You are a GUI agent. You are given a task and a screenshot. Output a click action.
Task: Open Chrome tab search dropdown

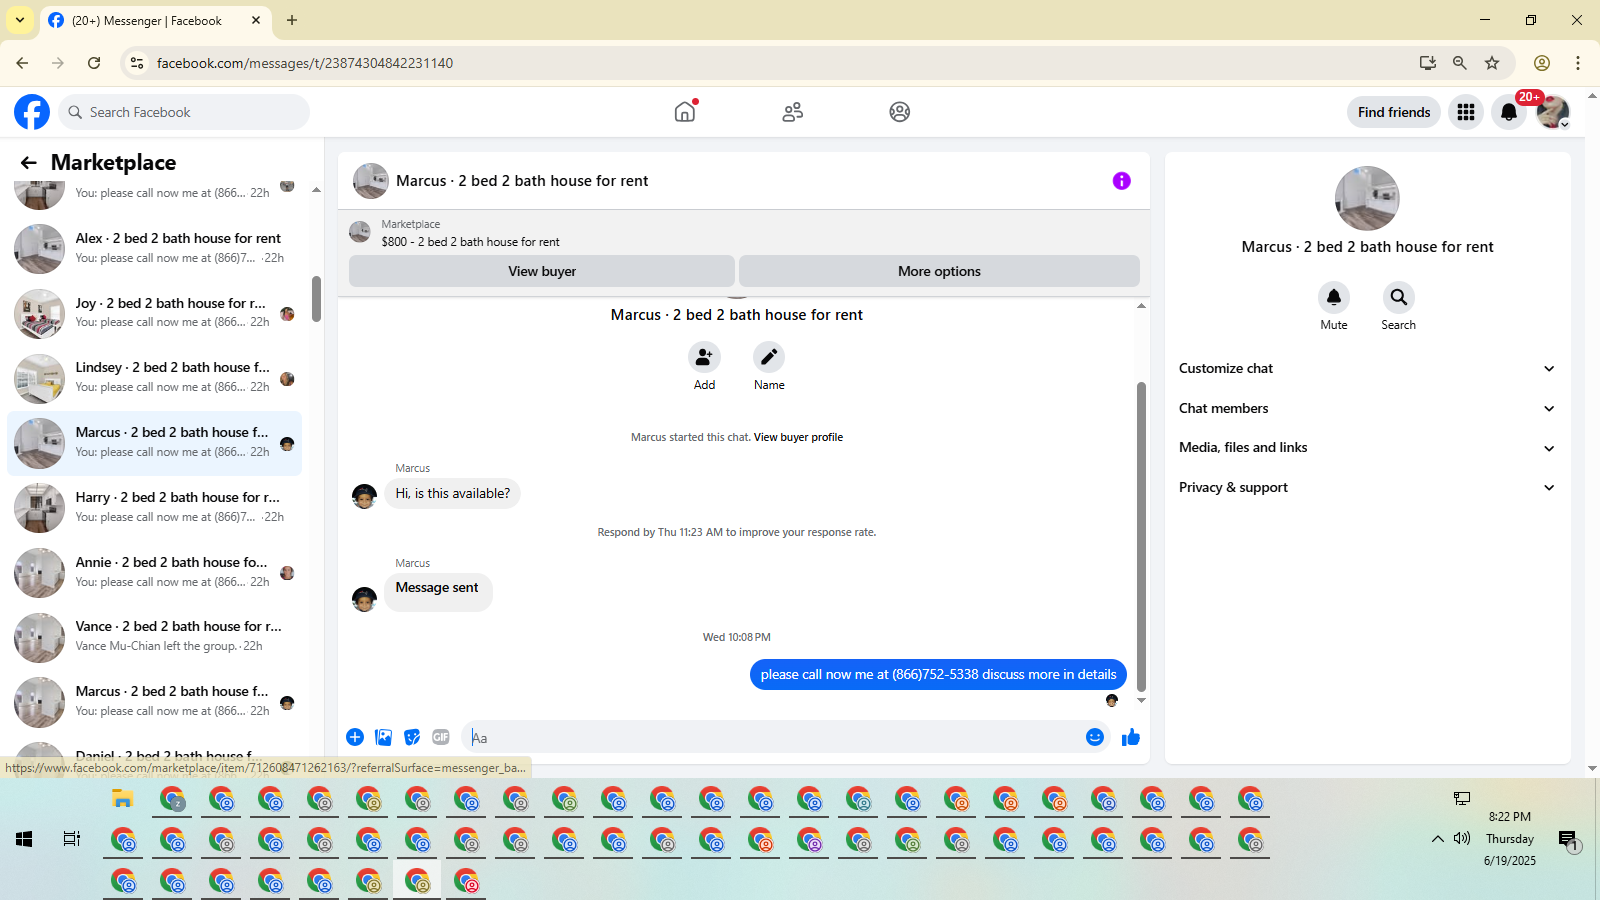[20, 20]
